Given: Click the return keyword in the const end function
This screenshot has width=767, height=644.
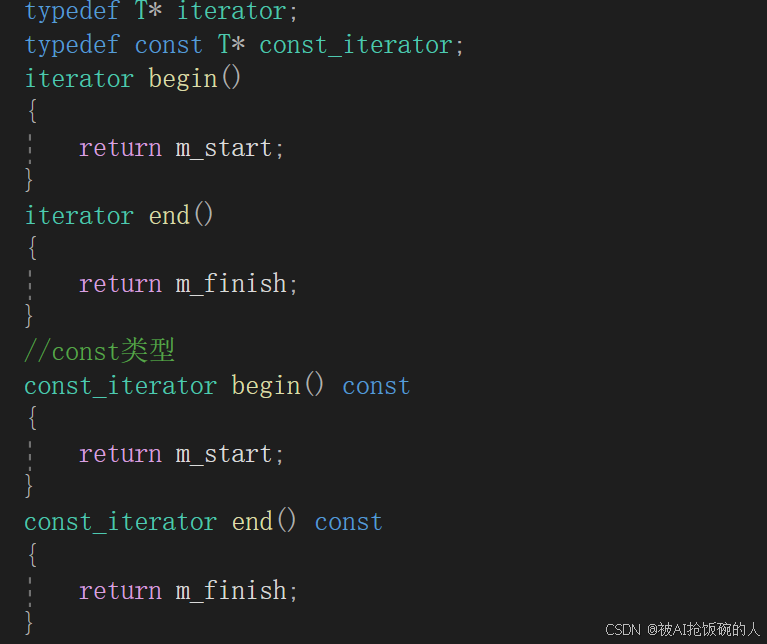Looking at the screenshot, I should point(120,591).
